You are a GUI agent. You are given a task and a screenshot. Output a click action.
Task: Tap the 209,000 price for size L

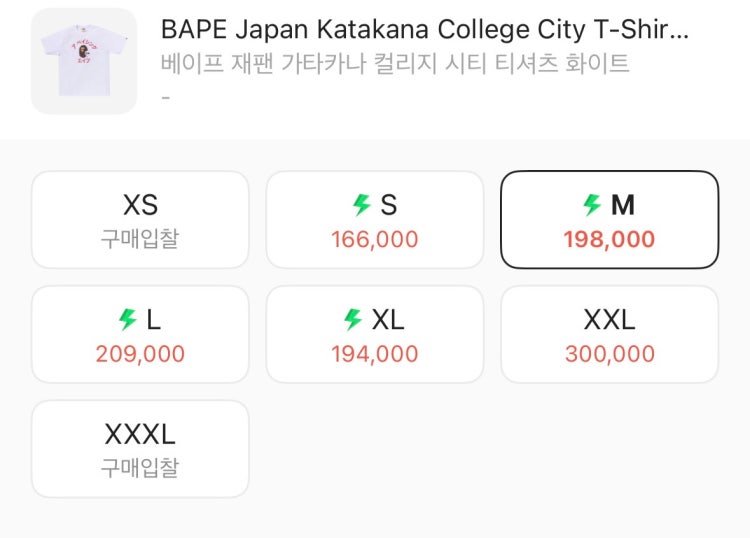point(140,354)
